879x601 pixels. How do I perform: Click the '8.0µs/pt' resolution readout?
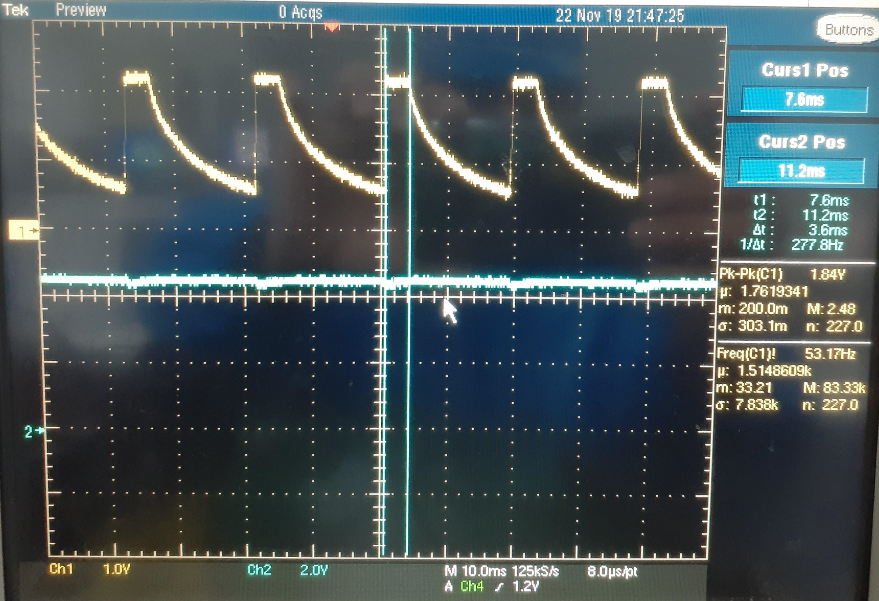[x=613, y=572]
